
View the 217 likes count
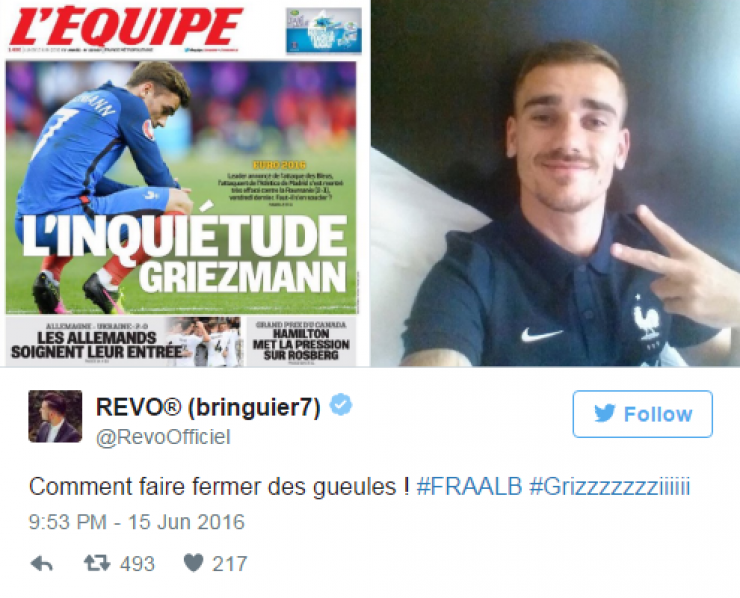coord(229,564)
